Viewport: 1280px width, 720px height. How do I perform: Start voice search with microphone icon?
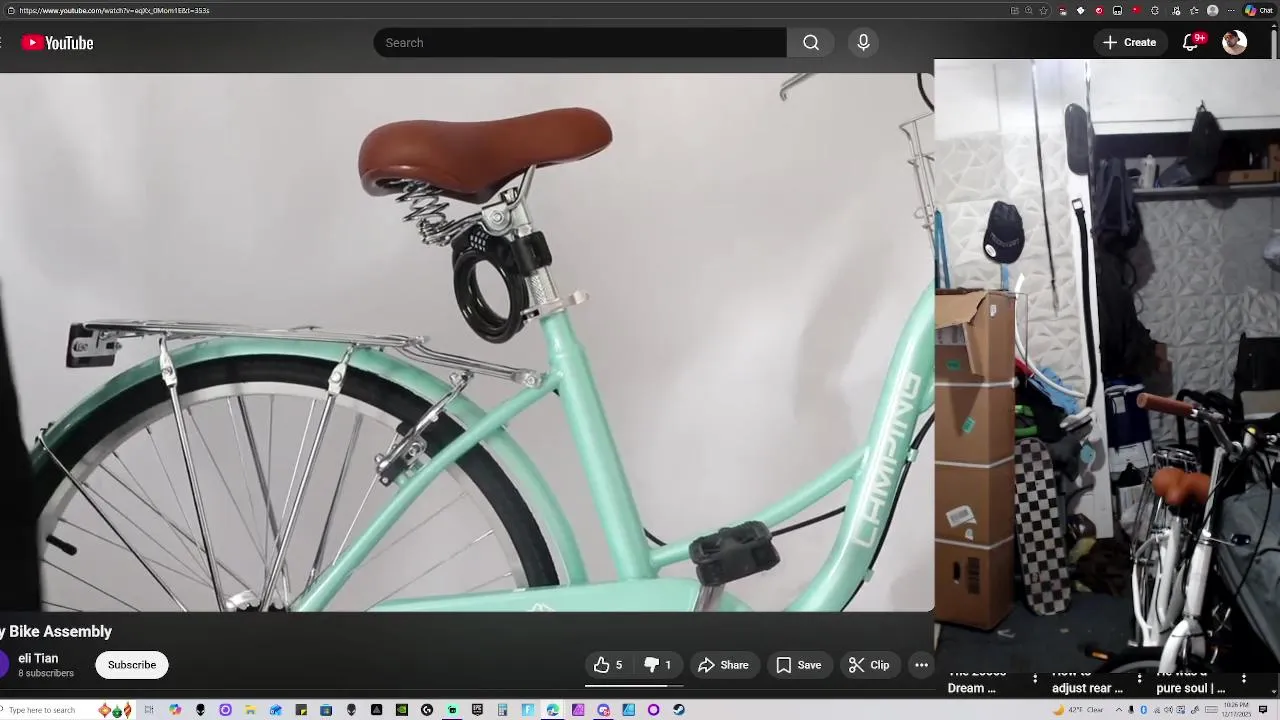pos(863,43)
